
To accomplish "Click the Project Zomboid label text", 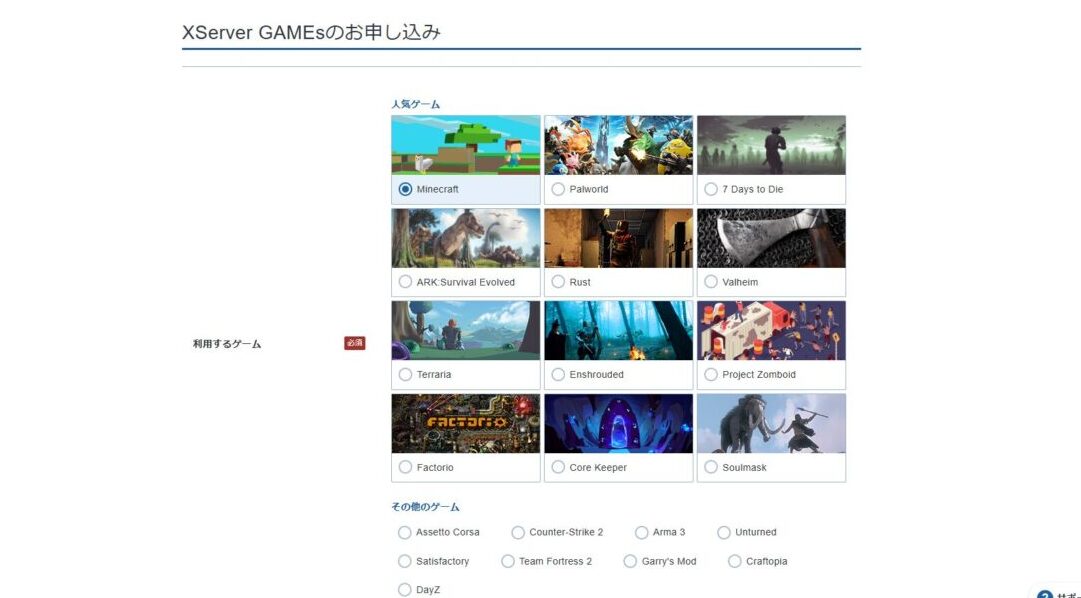I will 759,375.
